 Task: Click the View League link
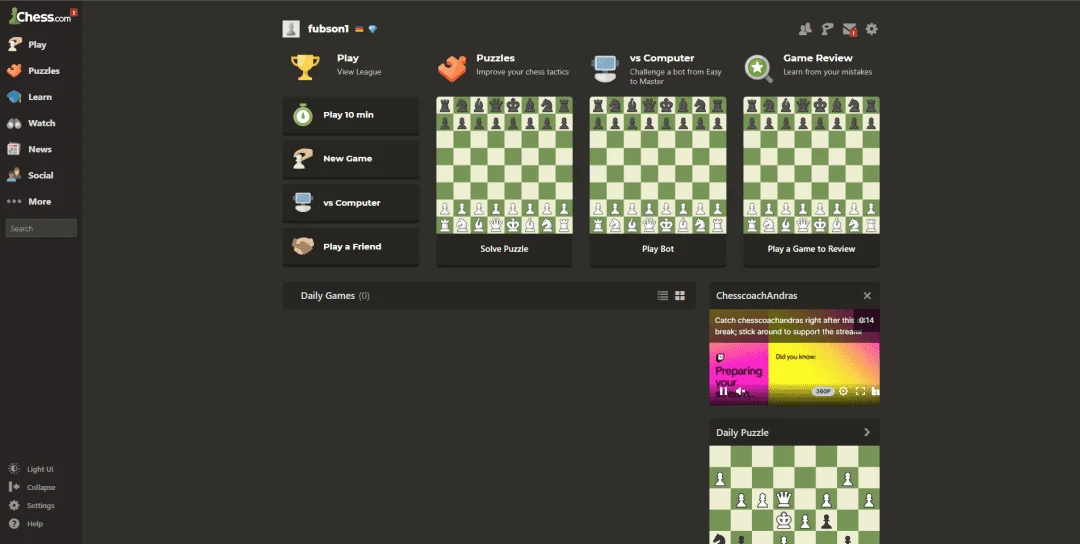tap(359, 72)
